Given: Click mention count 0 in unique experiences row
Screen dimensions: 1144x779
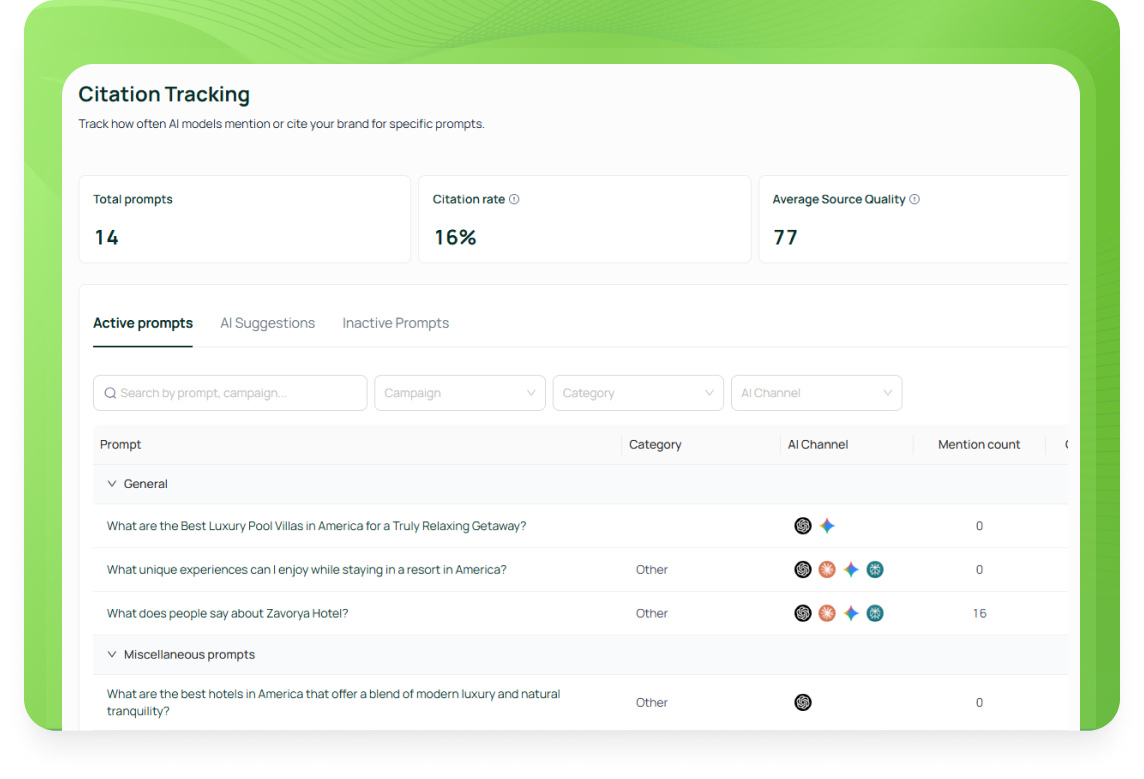Looking at the screenshot, I should [x=979, y=570].
